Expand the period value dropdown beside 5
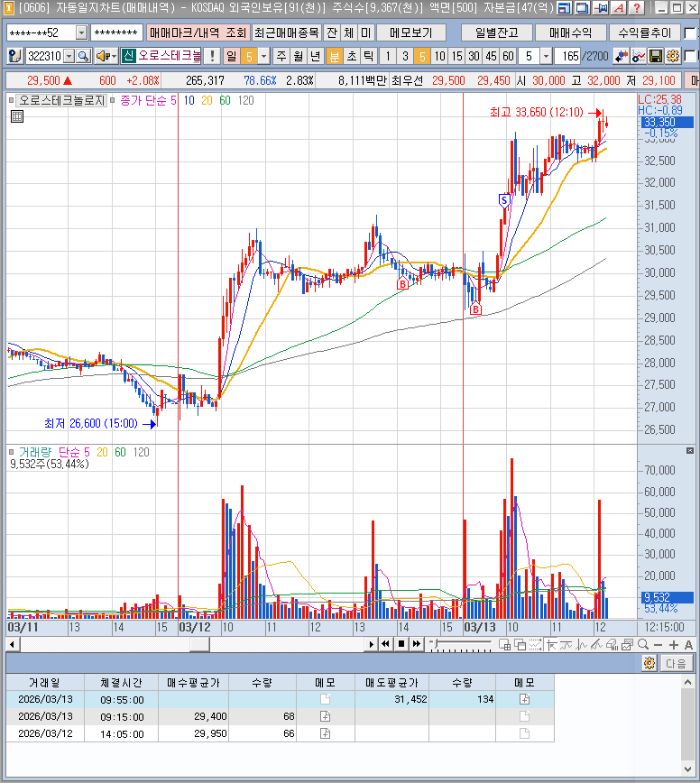The width and height of the screenshot is (700, 783). [x=264, y=56]
